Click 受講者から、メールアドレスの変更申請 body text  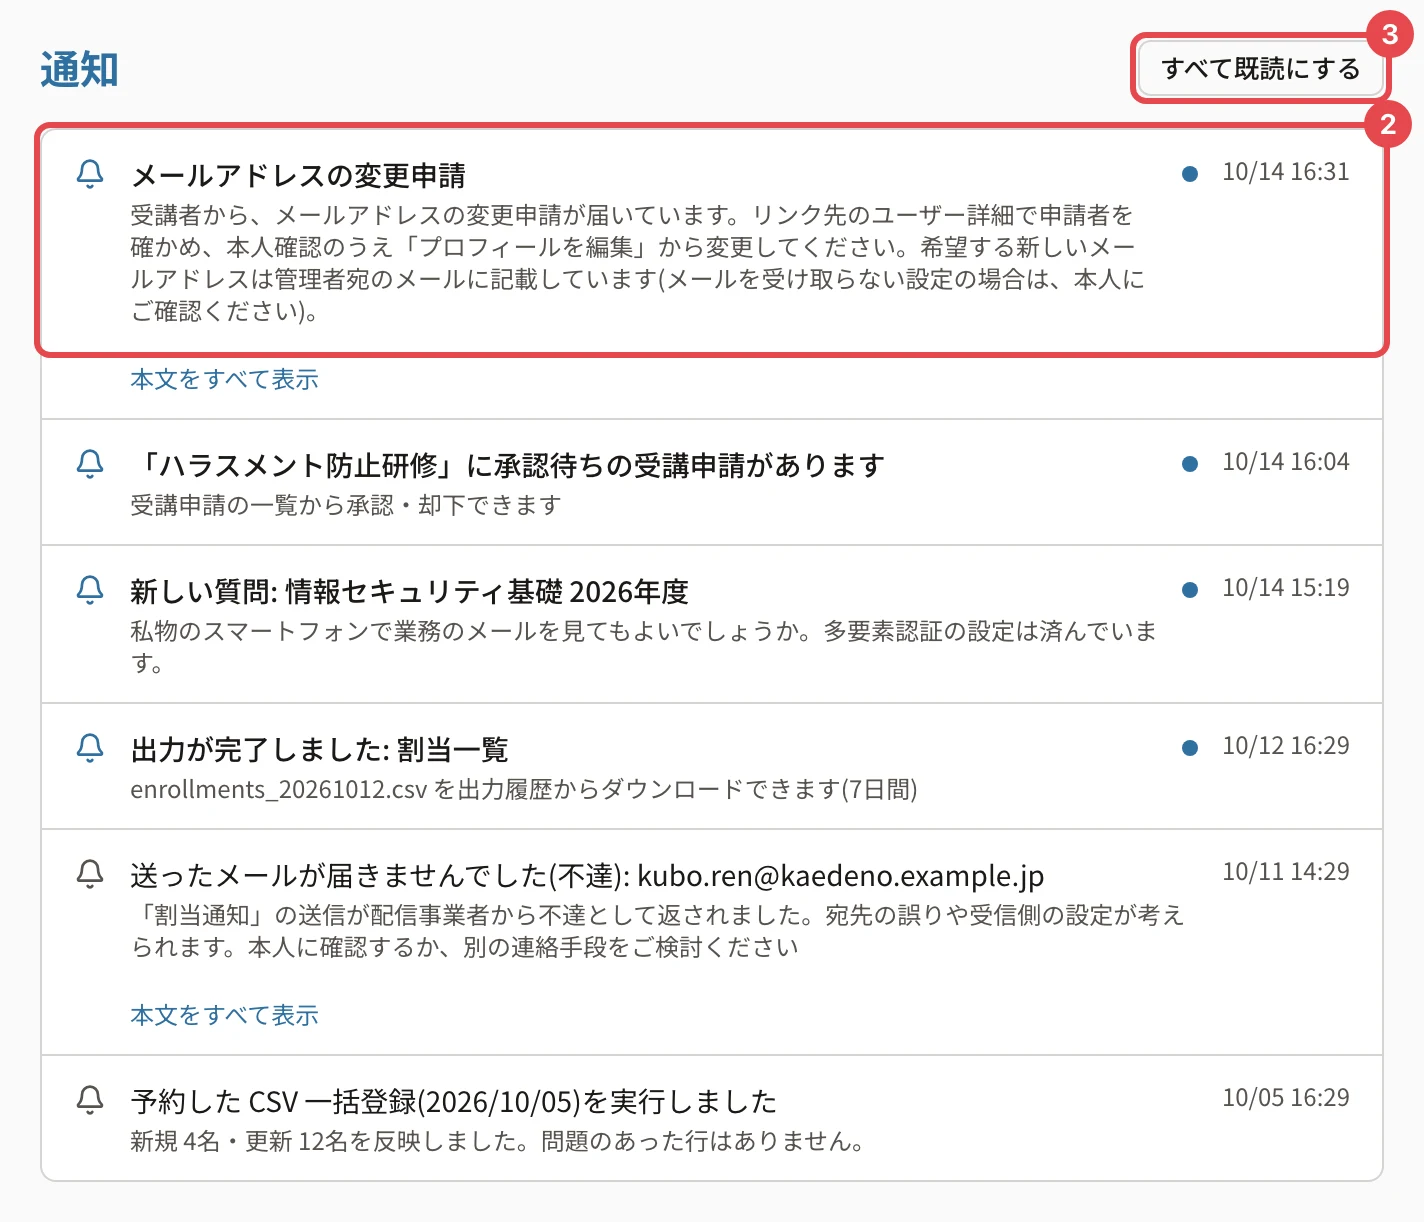pos(637,262)
